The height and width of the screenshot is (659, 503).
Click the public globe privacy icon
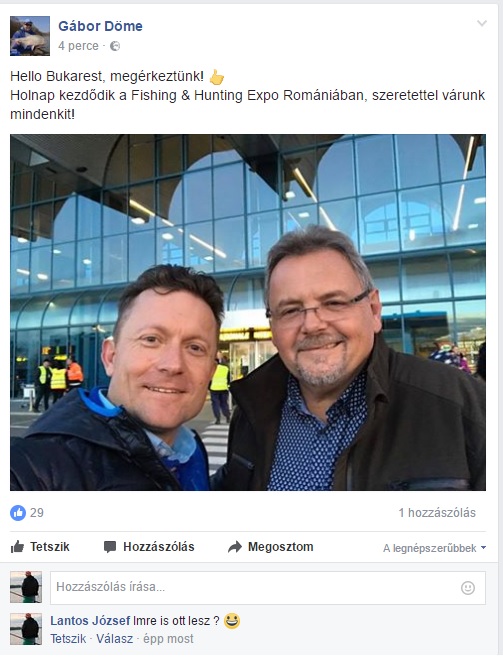(115, 46)
